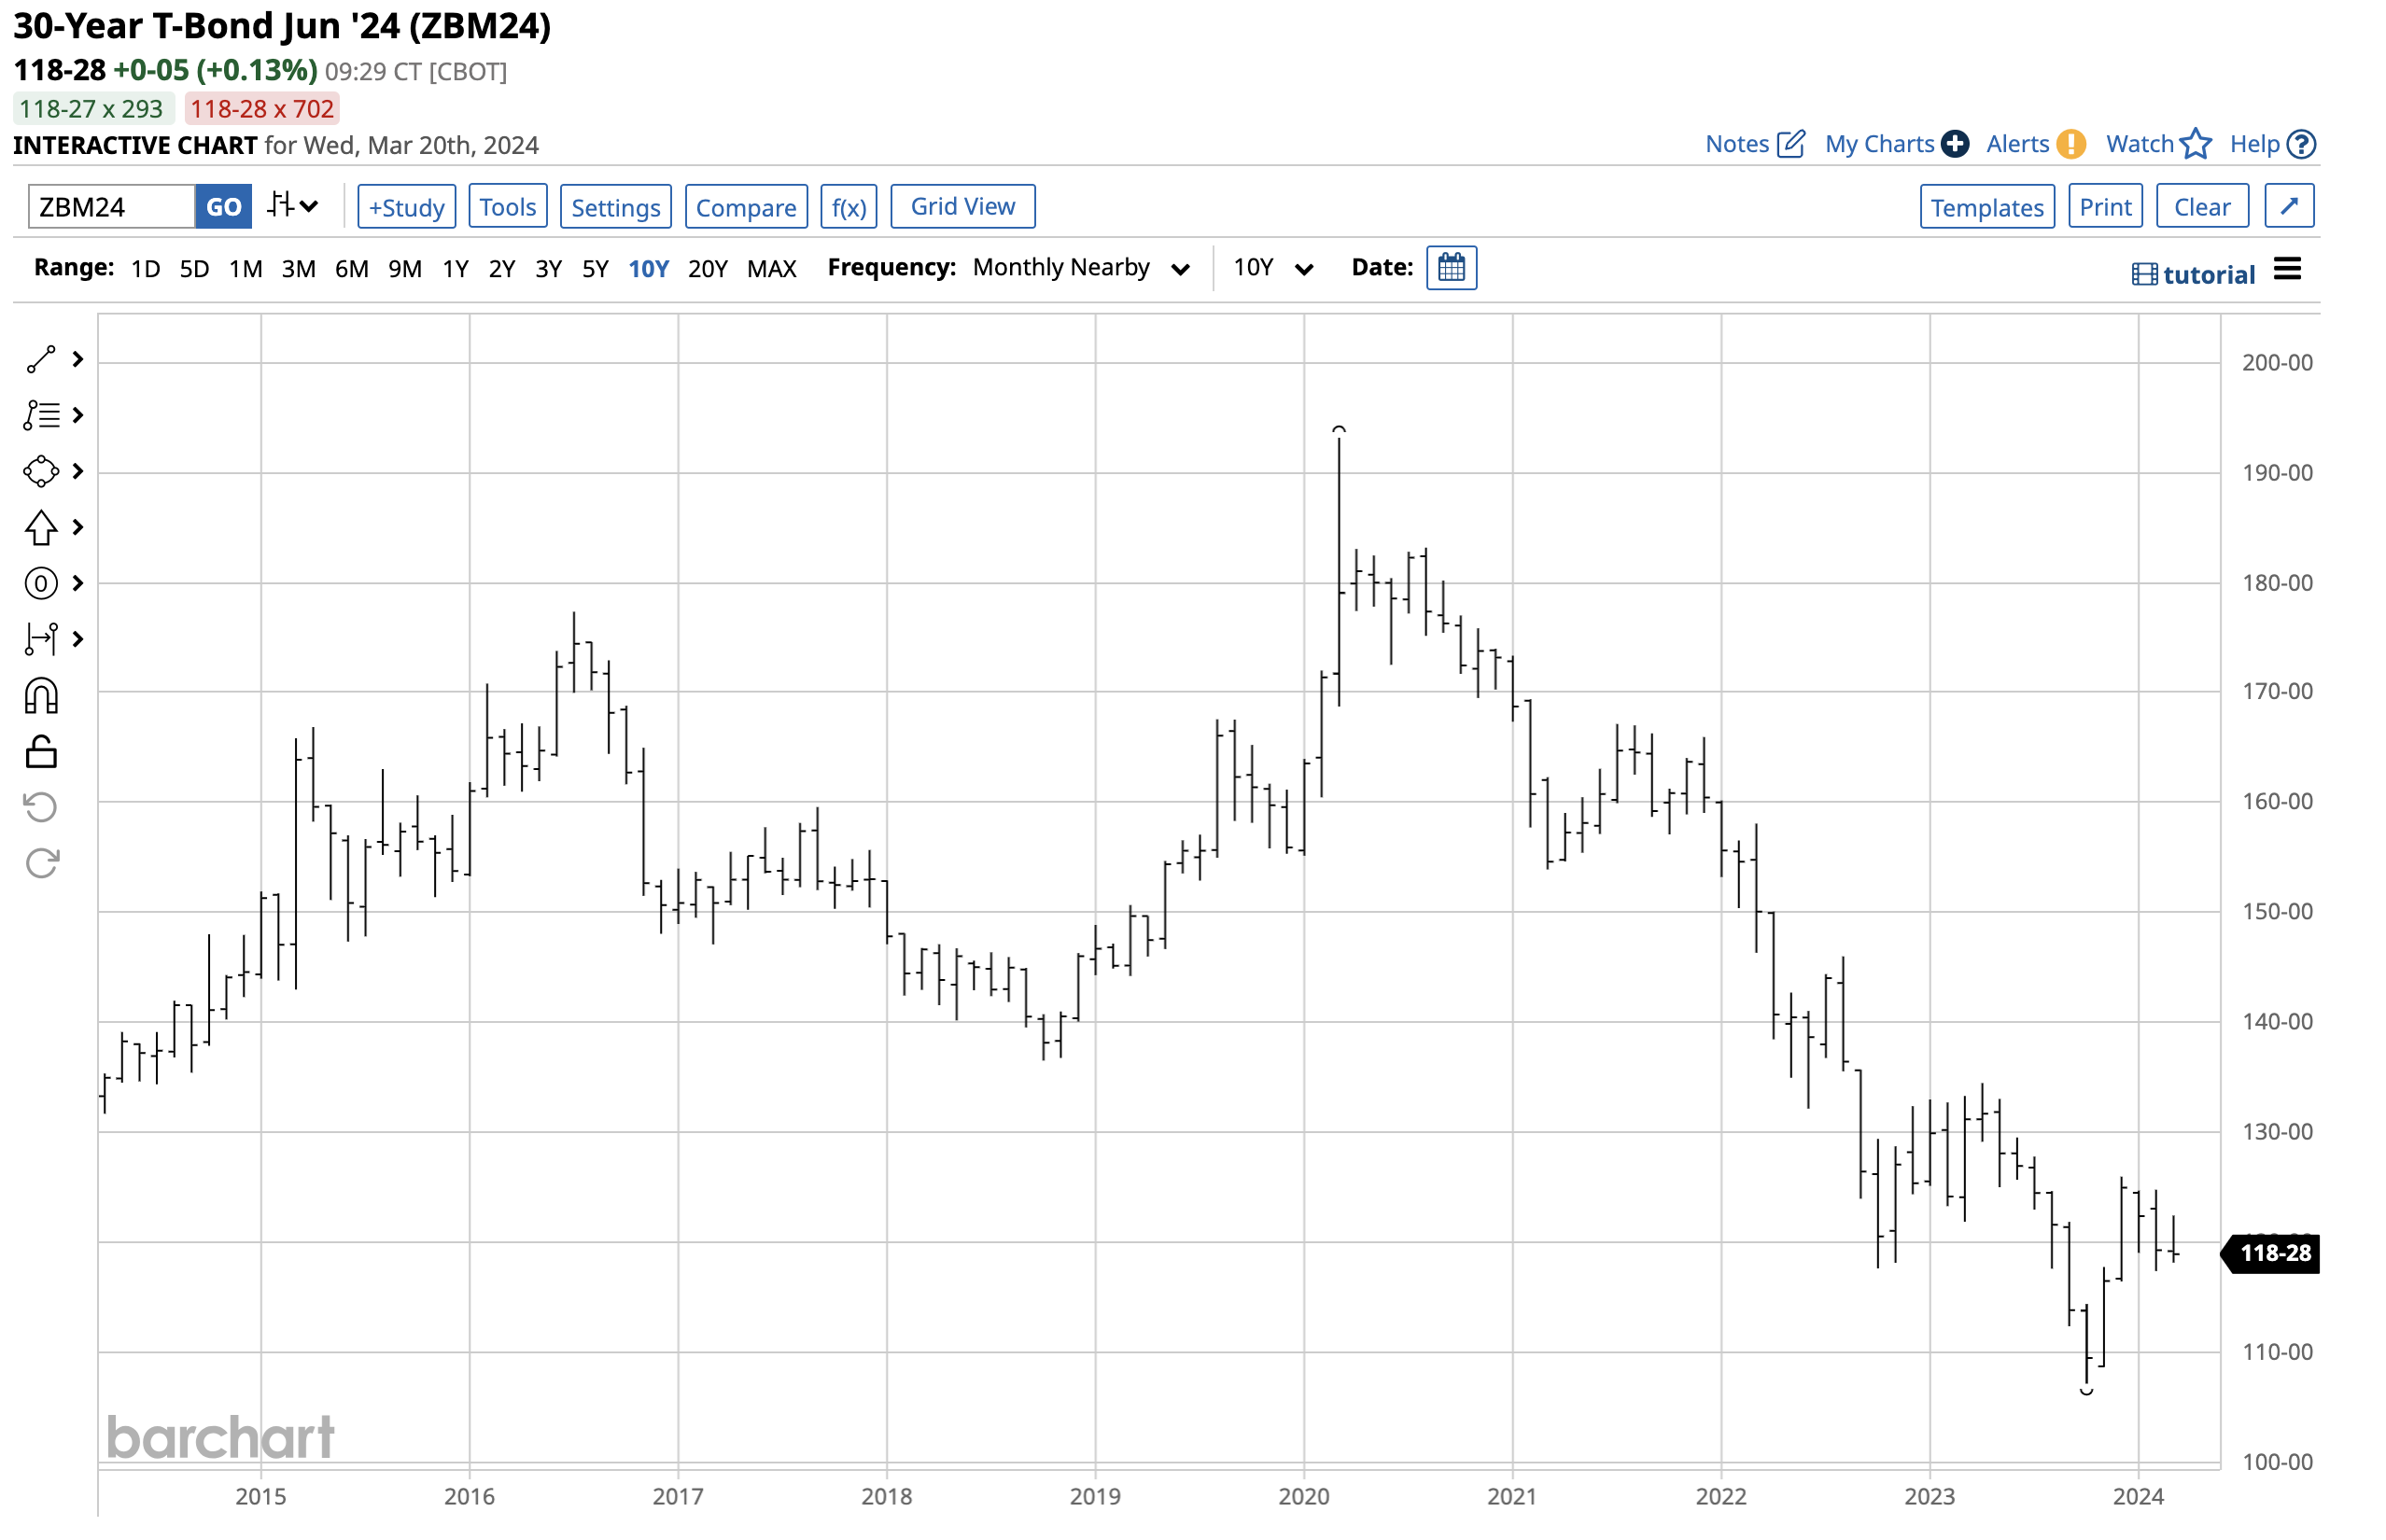Viewport: 2386px width, 1540px height.
Task: Open the bar type dropdown
Action: pos(293,206)
